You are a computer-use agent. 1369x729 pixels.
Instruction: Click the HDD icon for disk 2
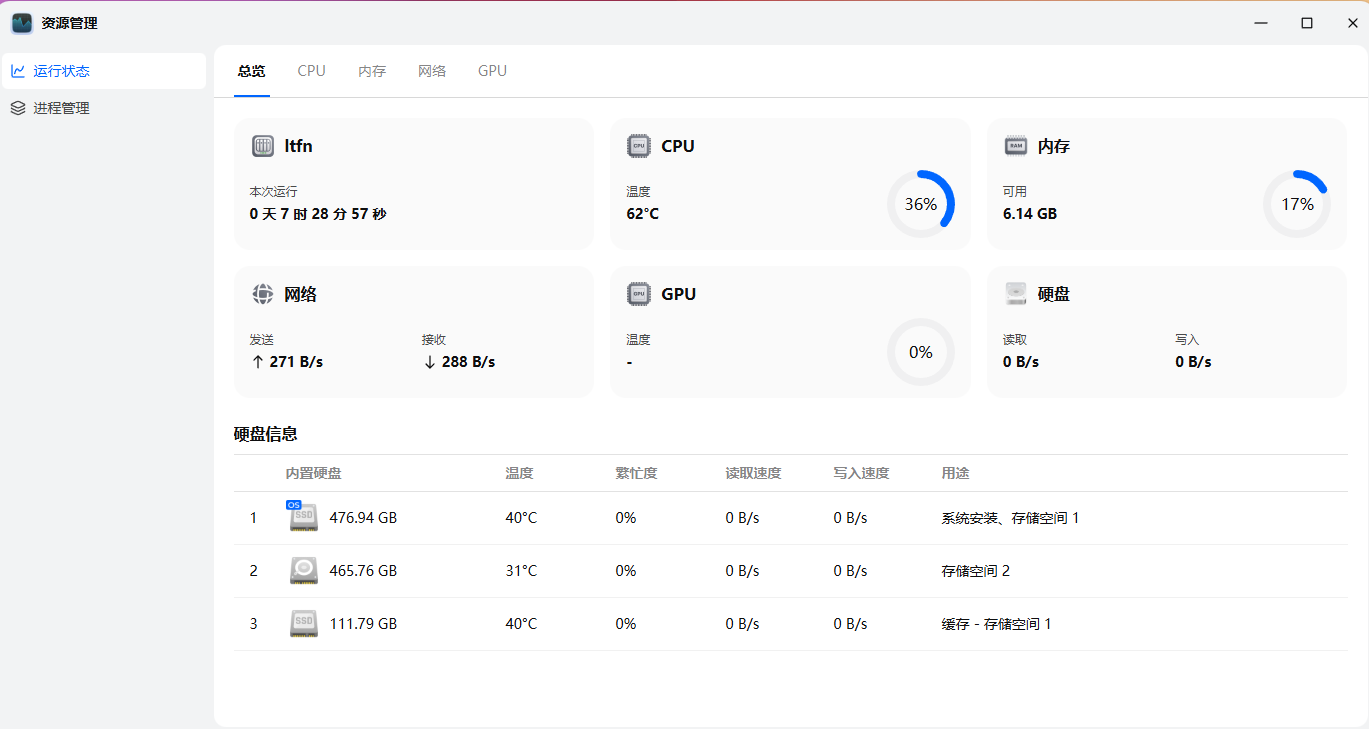click(304, 571)
